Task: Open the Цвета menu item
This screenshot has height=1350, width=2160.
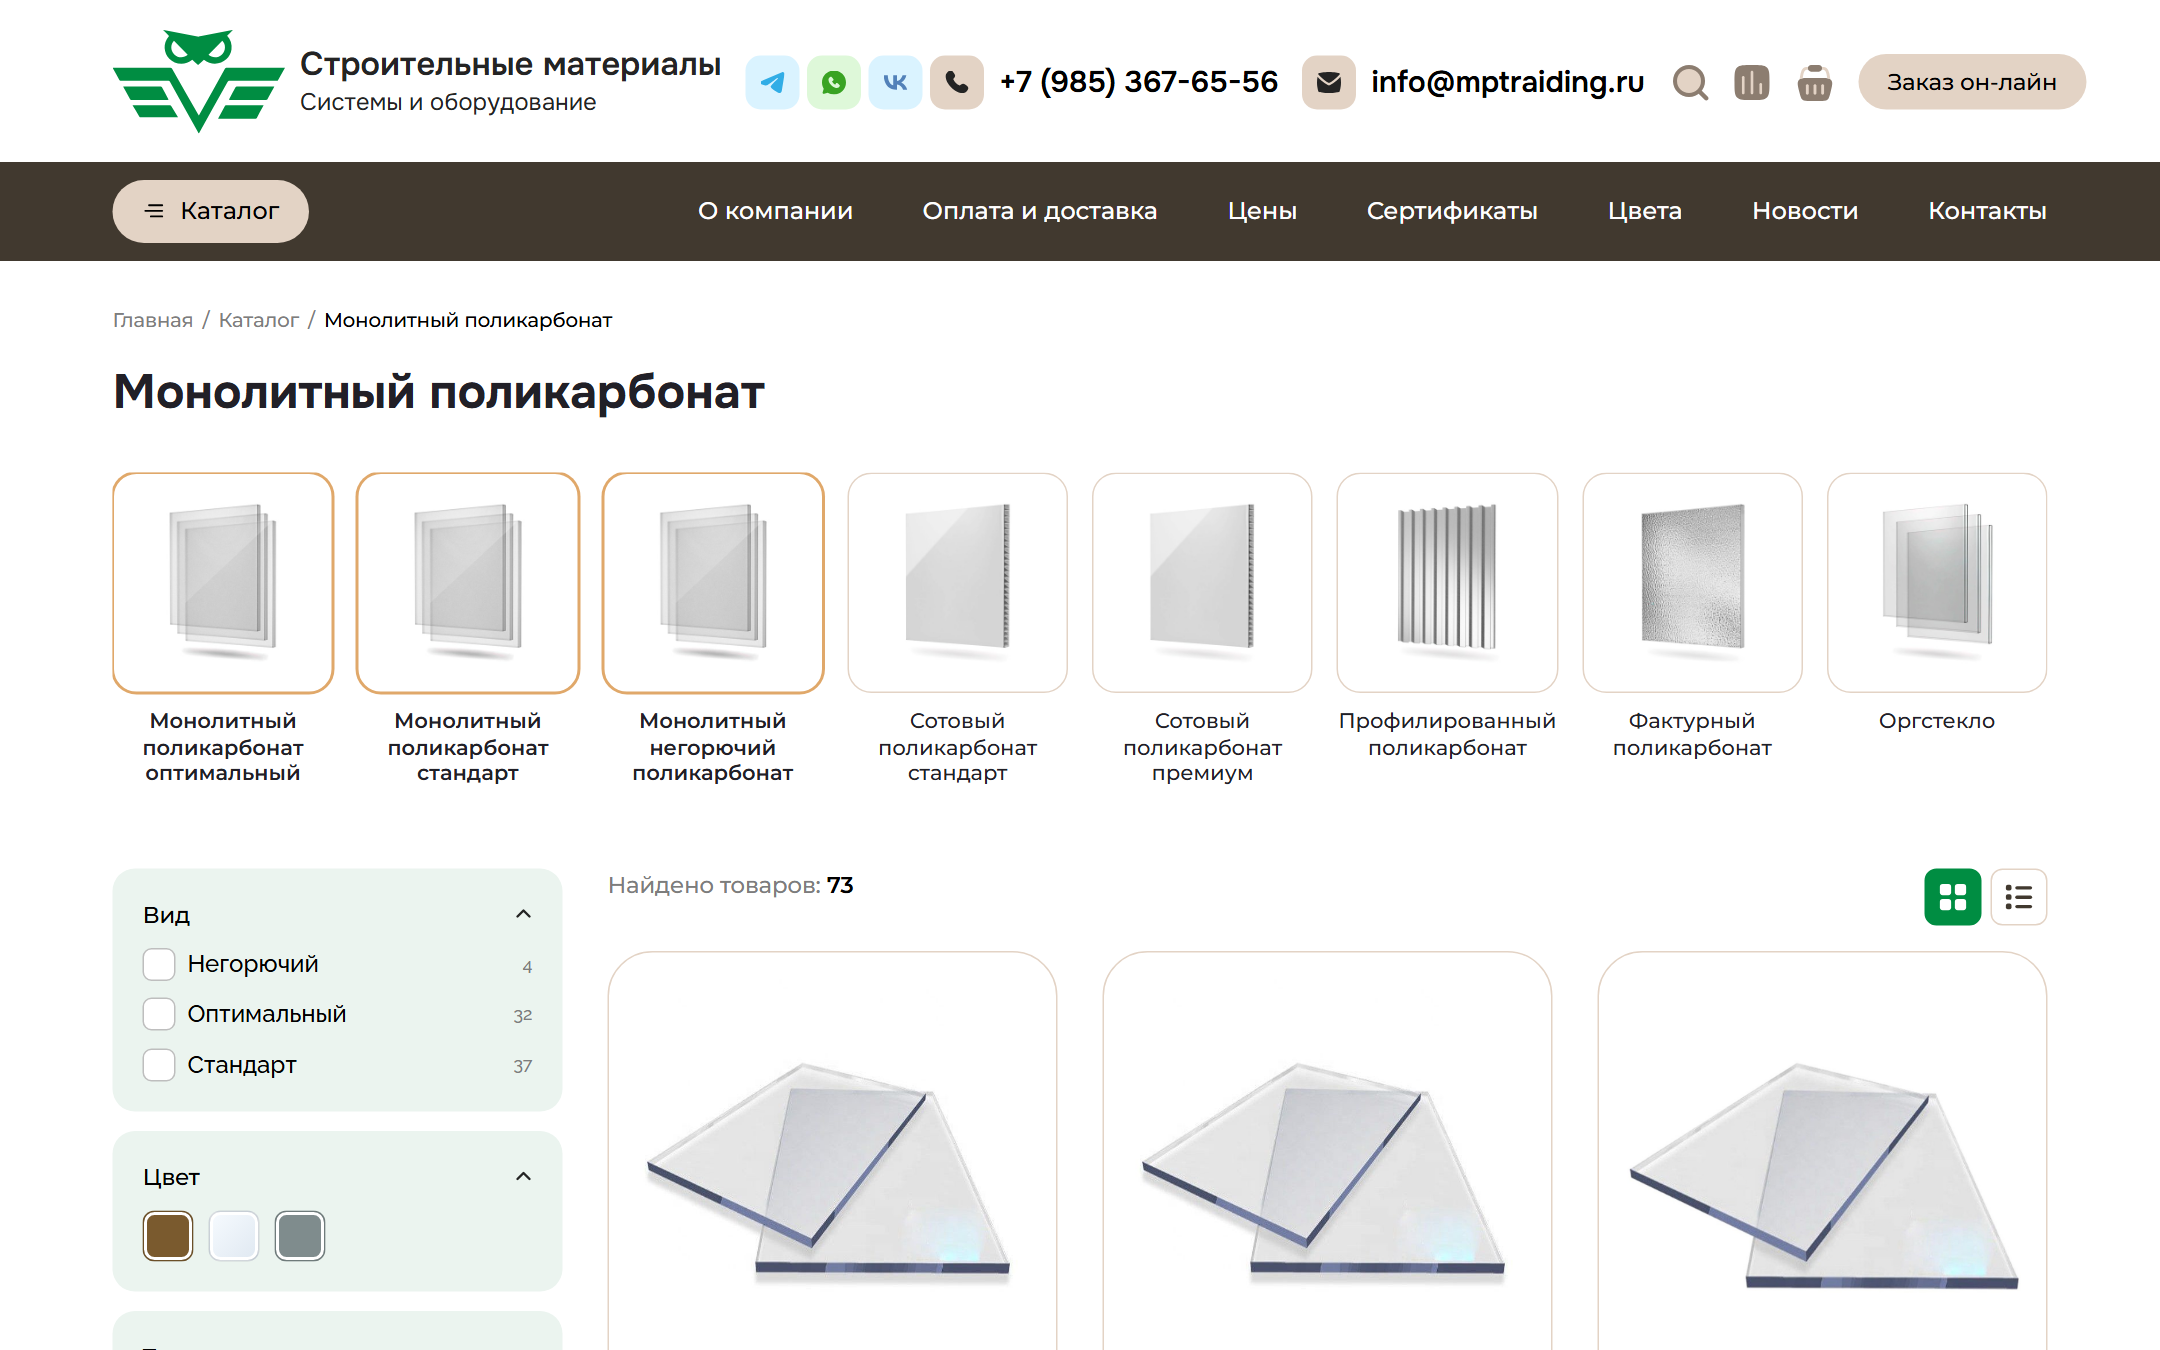Action: 1644,211
